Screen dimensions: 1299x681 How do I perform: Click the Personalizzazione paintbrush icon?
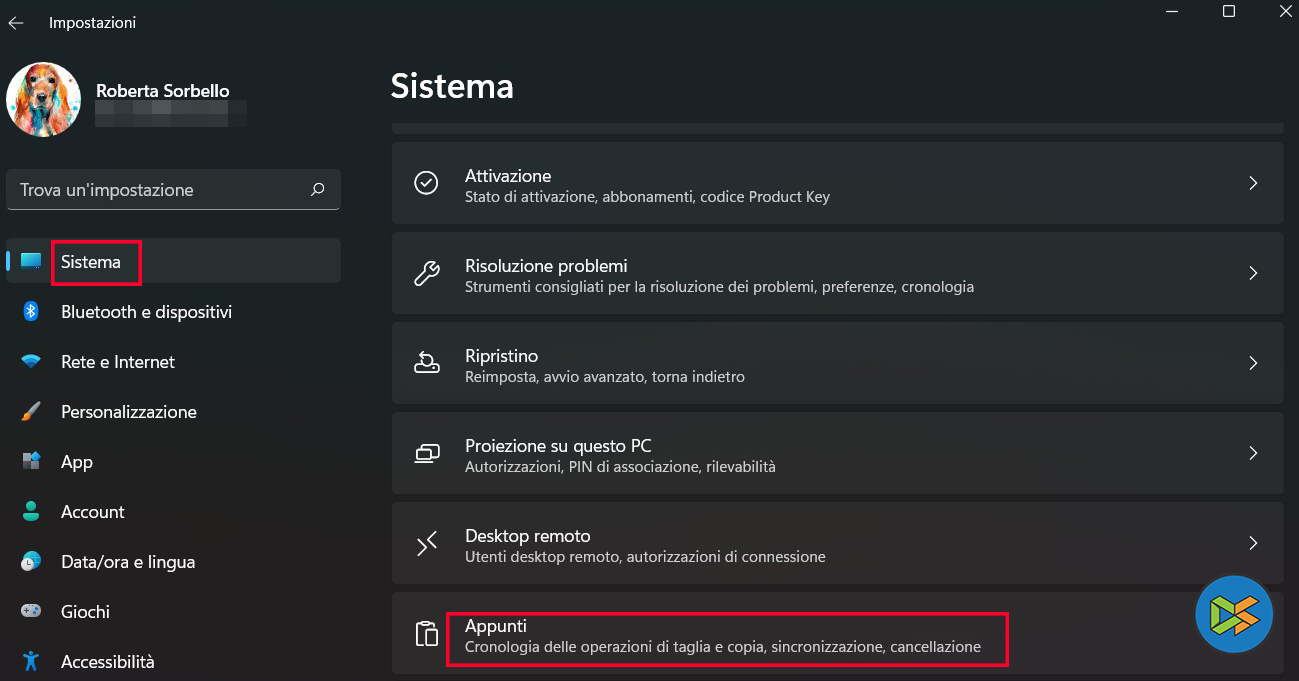pyautogui.click(x=31, y=412)
